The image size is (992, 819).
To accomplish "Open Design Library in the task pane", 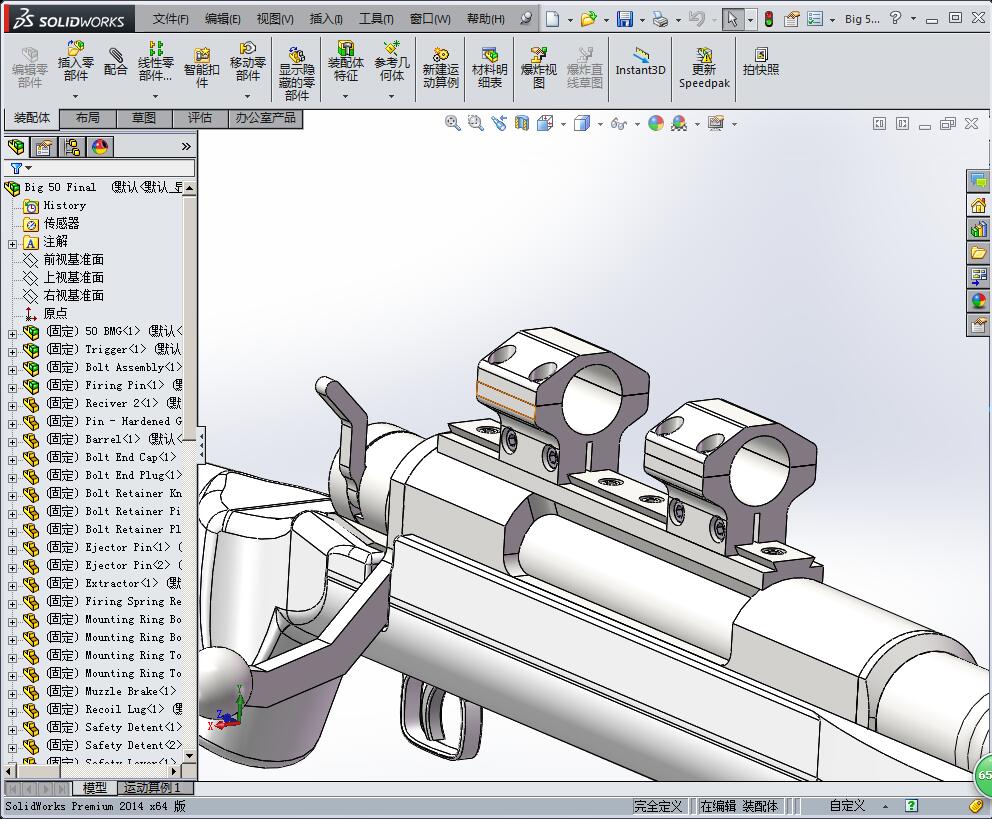I will (978, 229).
